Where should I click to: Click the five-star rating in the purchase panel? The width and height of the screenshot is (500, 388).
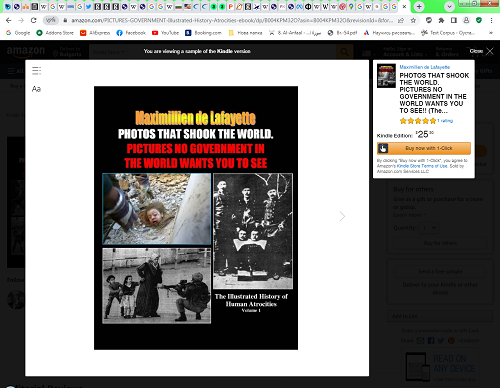click(418, 121)
